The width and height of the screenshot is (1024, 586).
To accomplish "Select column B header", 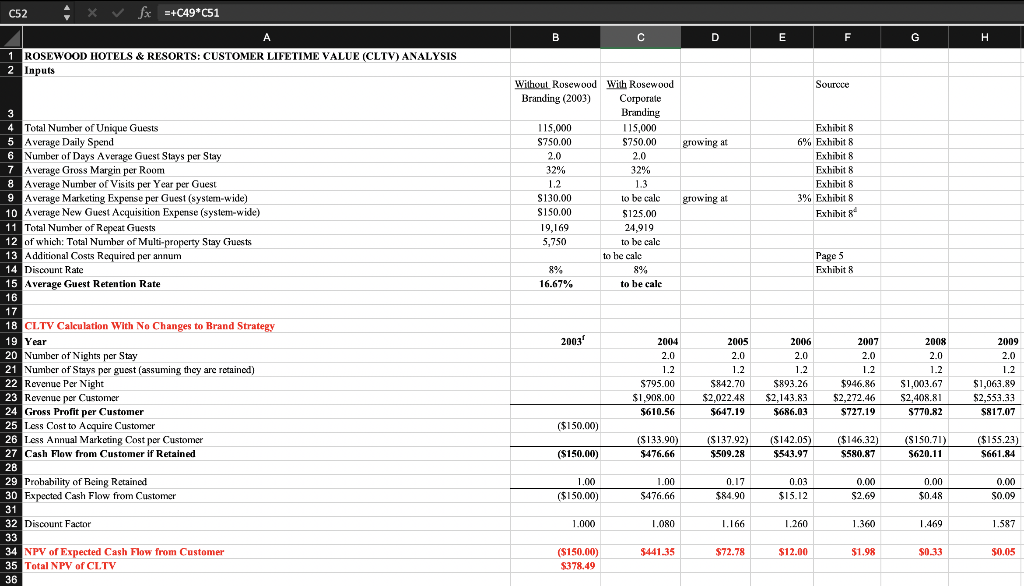I will pos(555,37).
